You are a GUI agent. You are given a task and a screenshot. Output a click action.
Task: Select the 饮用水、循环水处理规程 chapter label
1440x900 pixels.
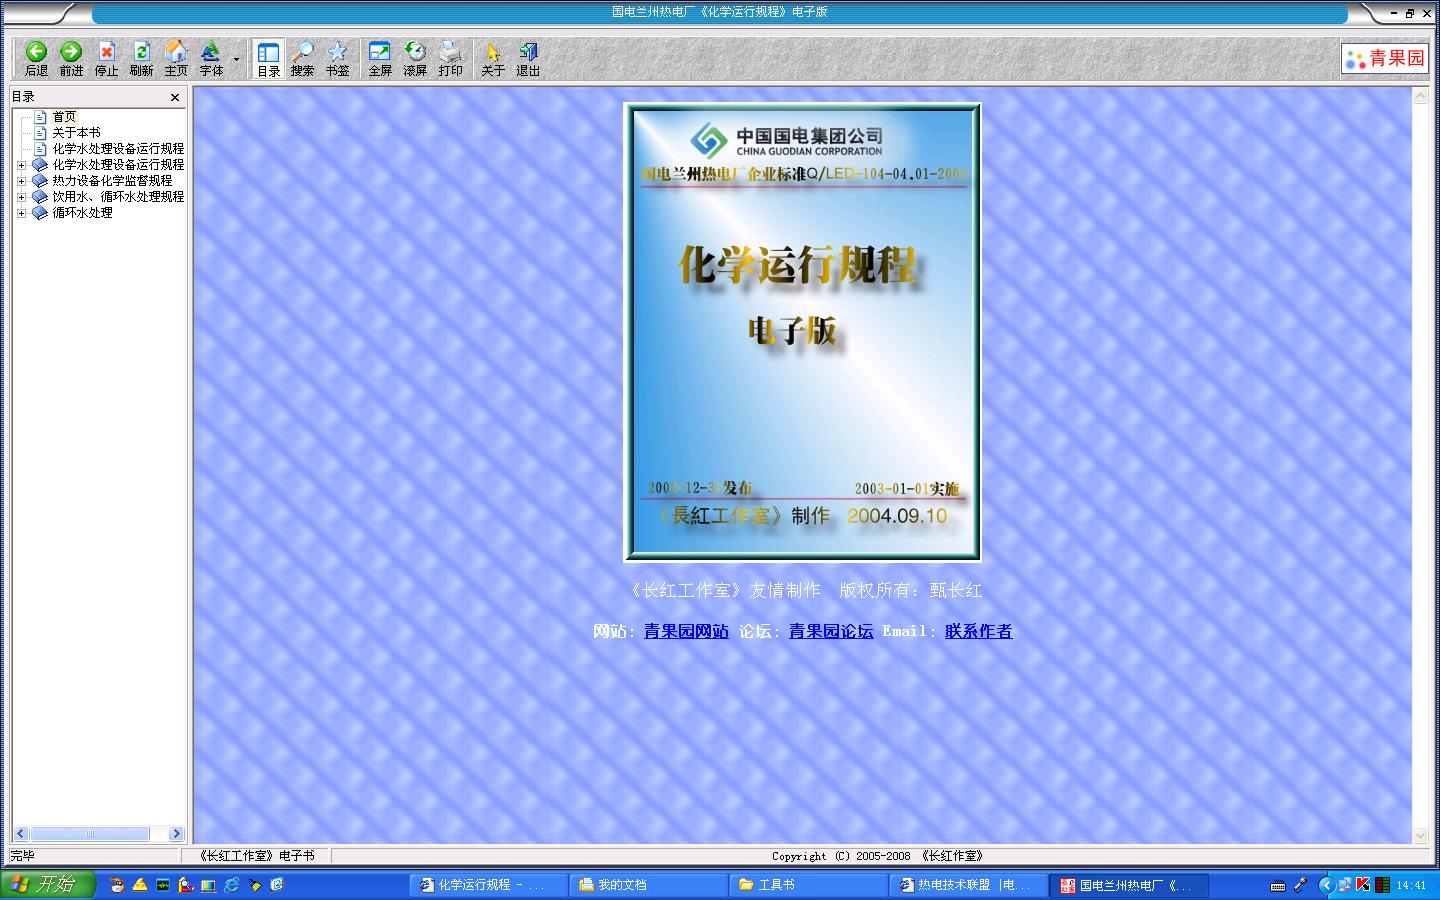pos(118,197)
